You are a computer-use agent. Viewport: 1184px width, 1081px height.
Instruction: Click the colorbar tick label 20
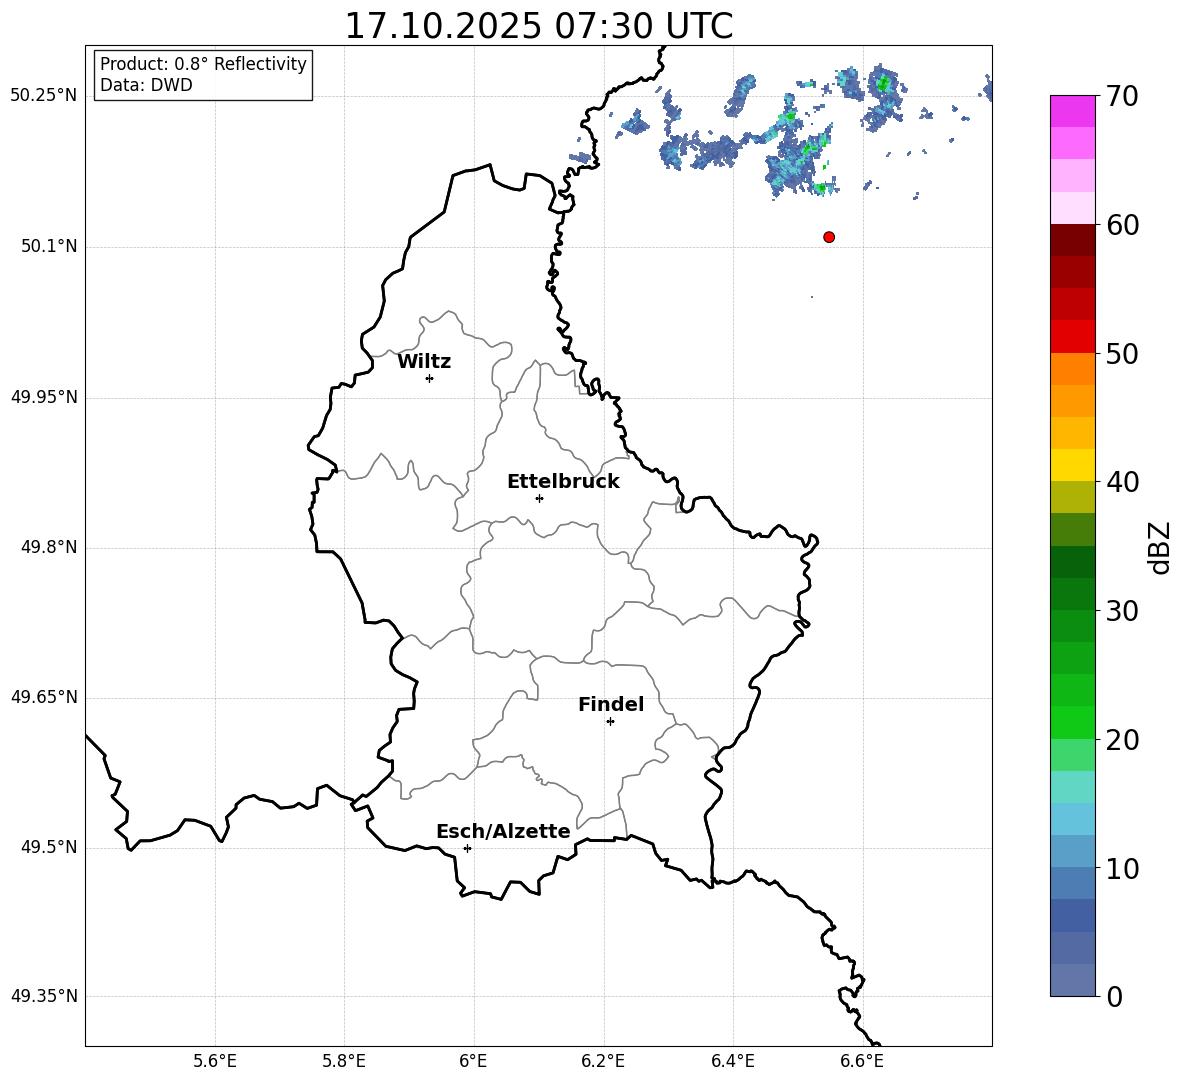tap(1122, 740)
